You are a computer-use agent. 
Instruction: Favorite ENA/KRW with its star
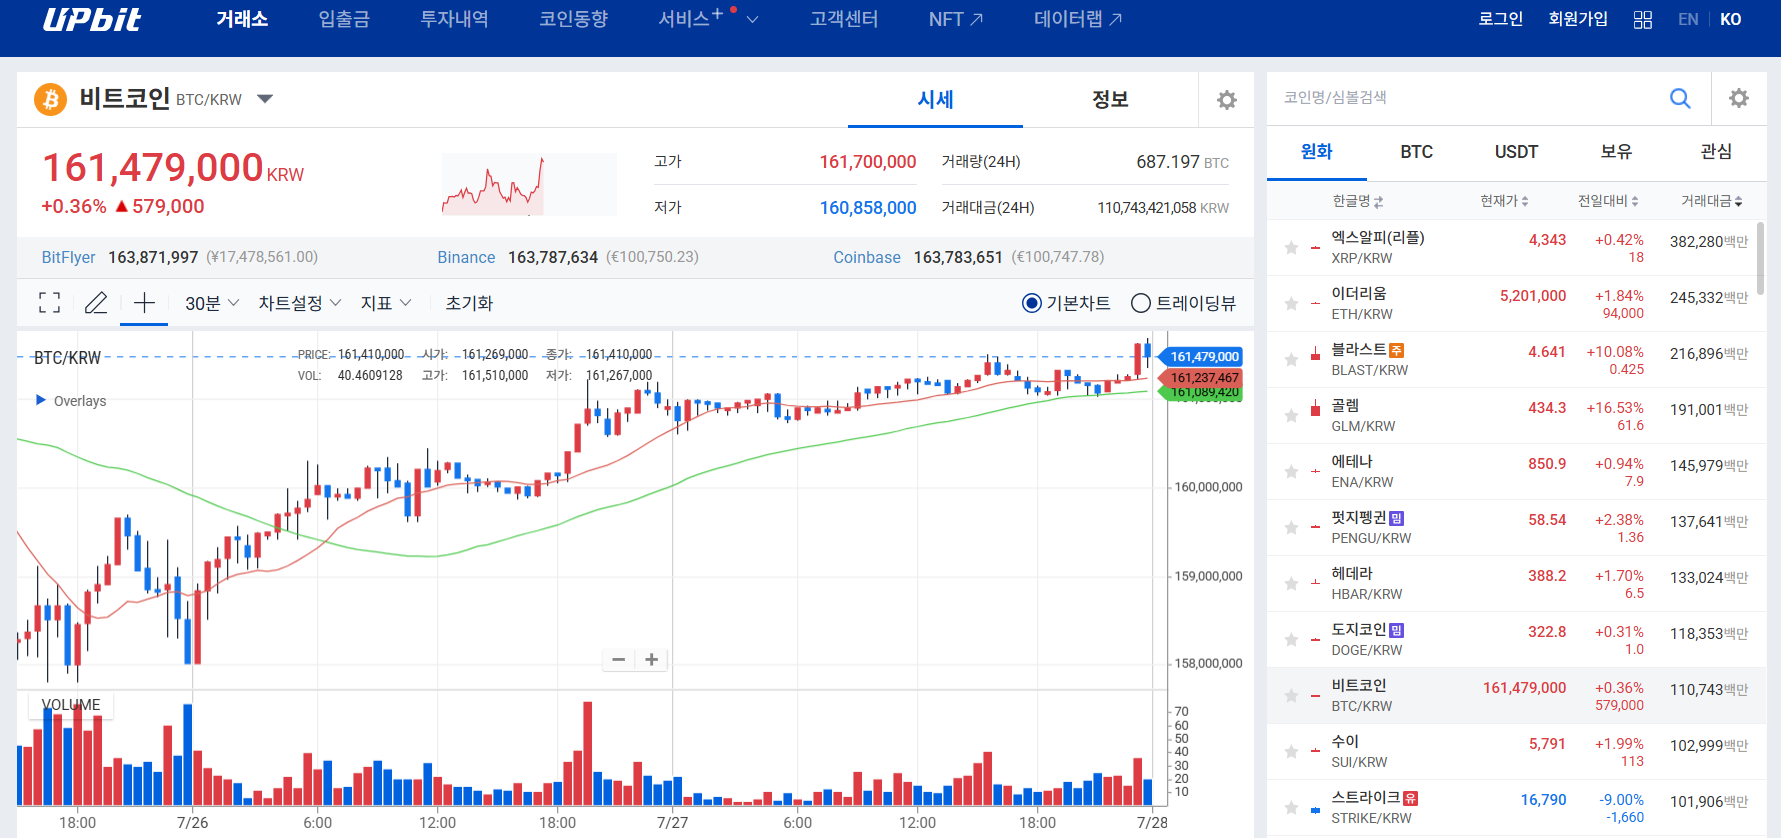pyautogui.click(x=1291, y=472)
